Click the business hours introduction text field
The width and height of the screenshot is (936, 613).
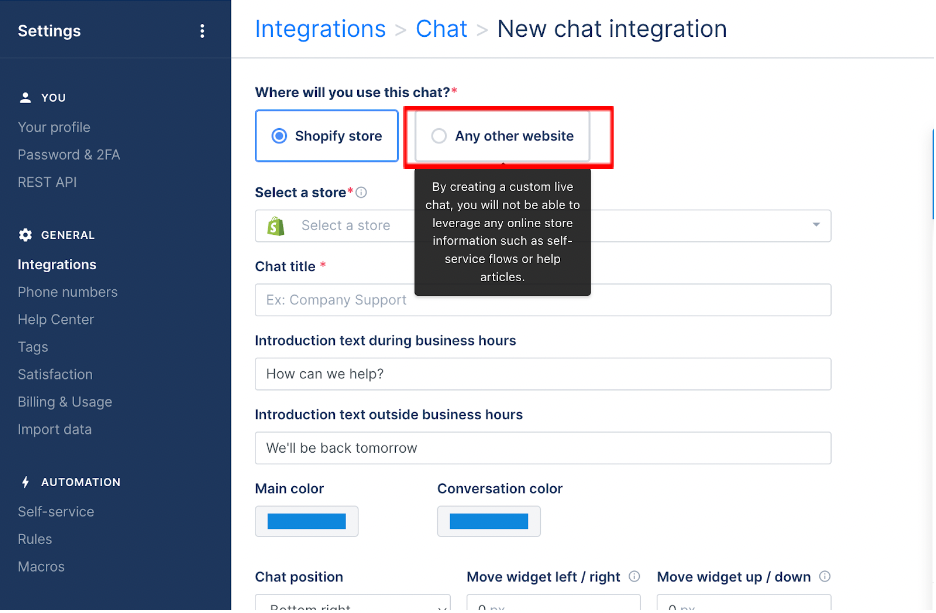click(x=543, y=374)
